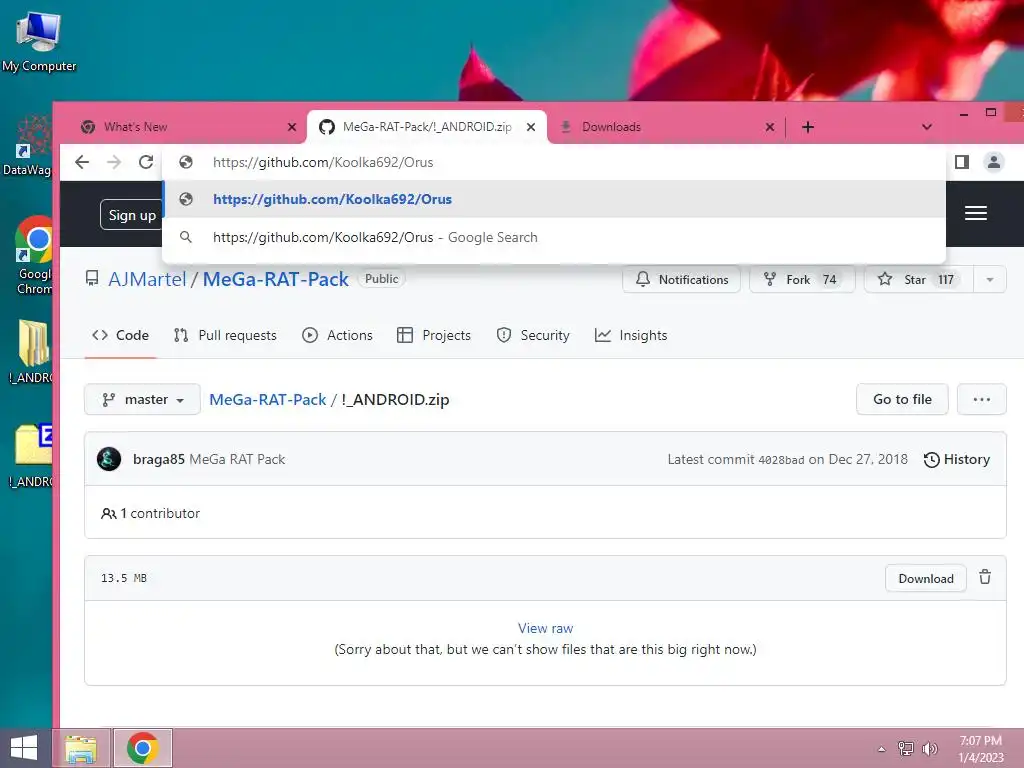The image size is (1024, 768).
Task: Click MeGa-RAT-Pack breadcrumb link
Action: click(x=267, y=399)
